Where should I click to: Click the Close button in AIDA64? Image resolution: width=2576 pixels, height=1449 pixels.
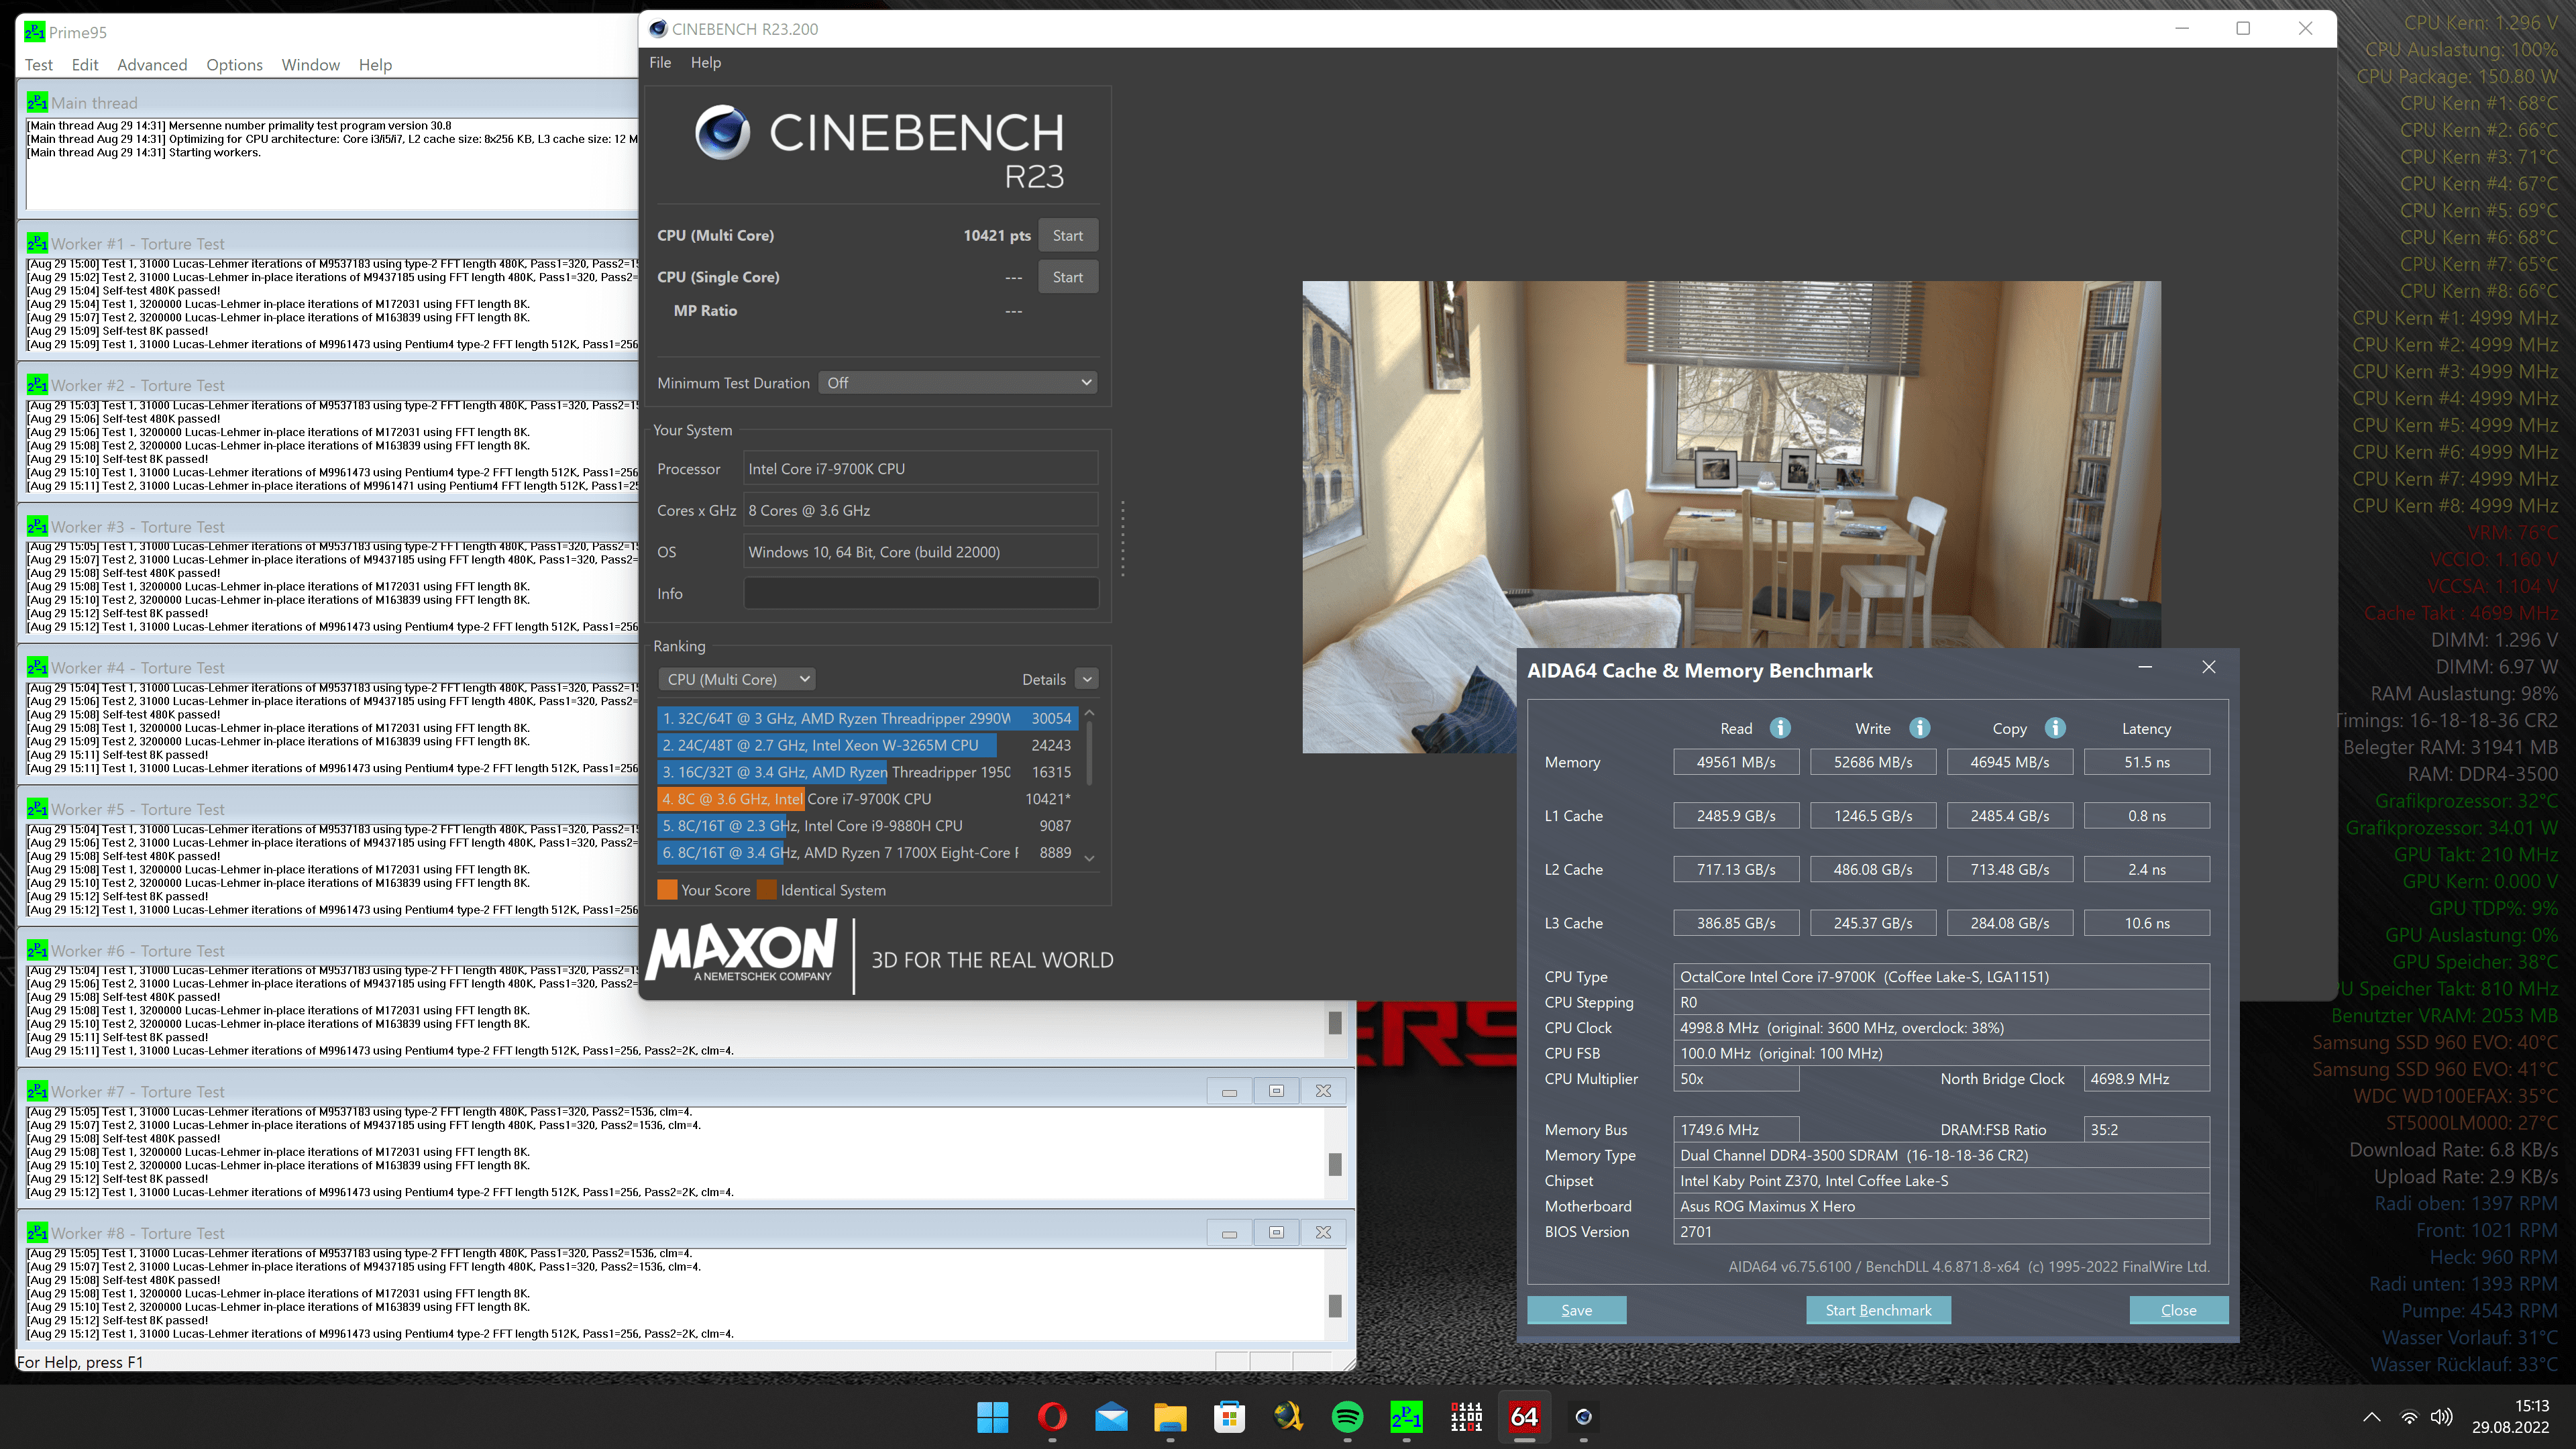(x=2178, y=1310)
